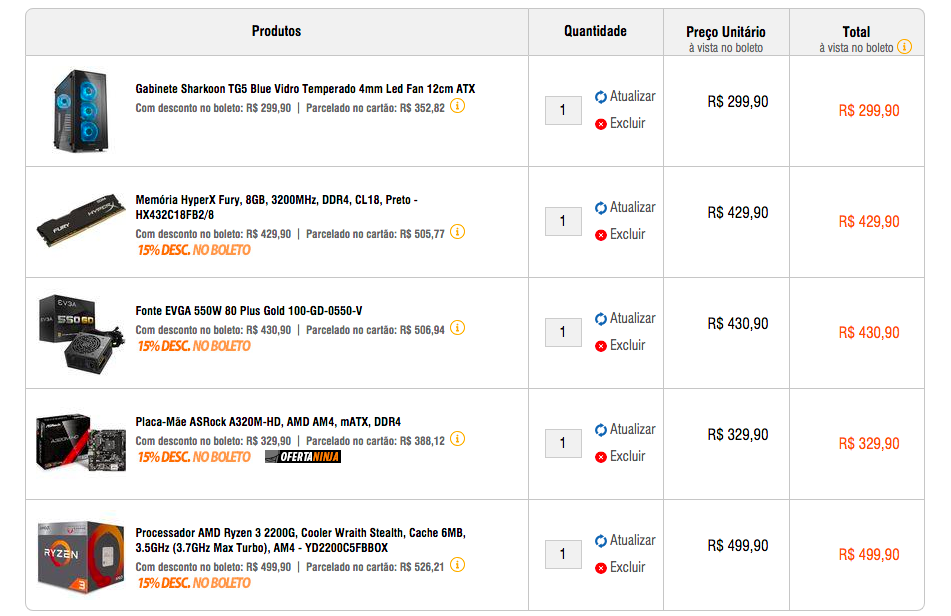Select the quantity field for Gabinete Sharkoon TG5
The image size is (951, 616).
[x=563, y=110]
